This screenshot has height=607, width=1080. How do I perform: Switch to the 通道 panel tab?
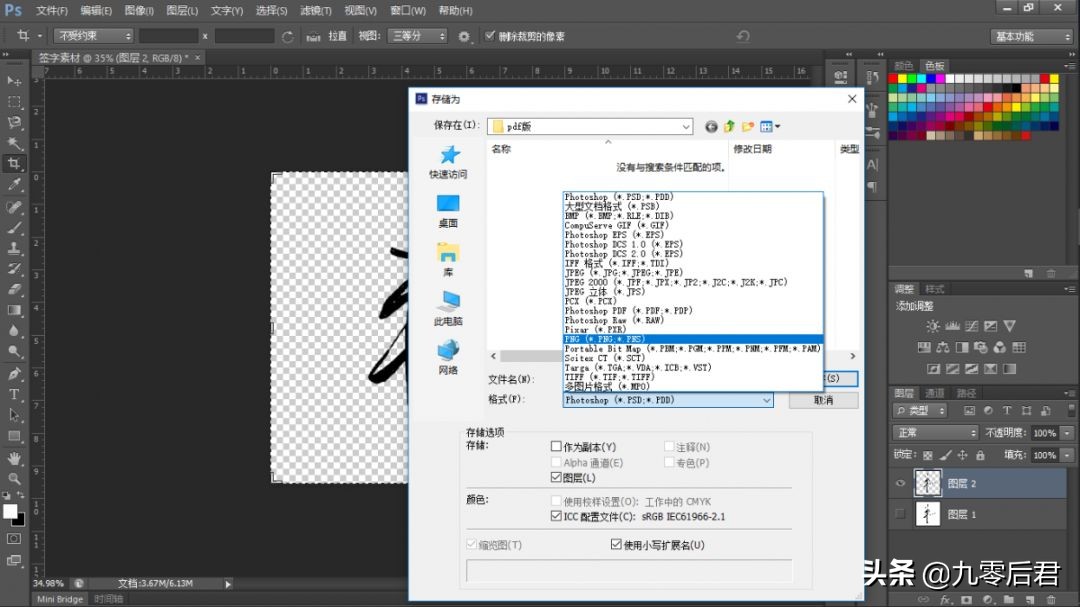935,393
